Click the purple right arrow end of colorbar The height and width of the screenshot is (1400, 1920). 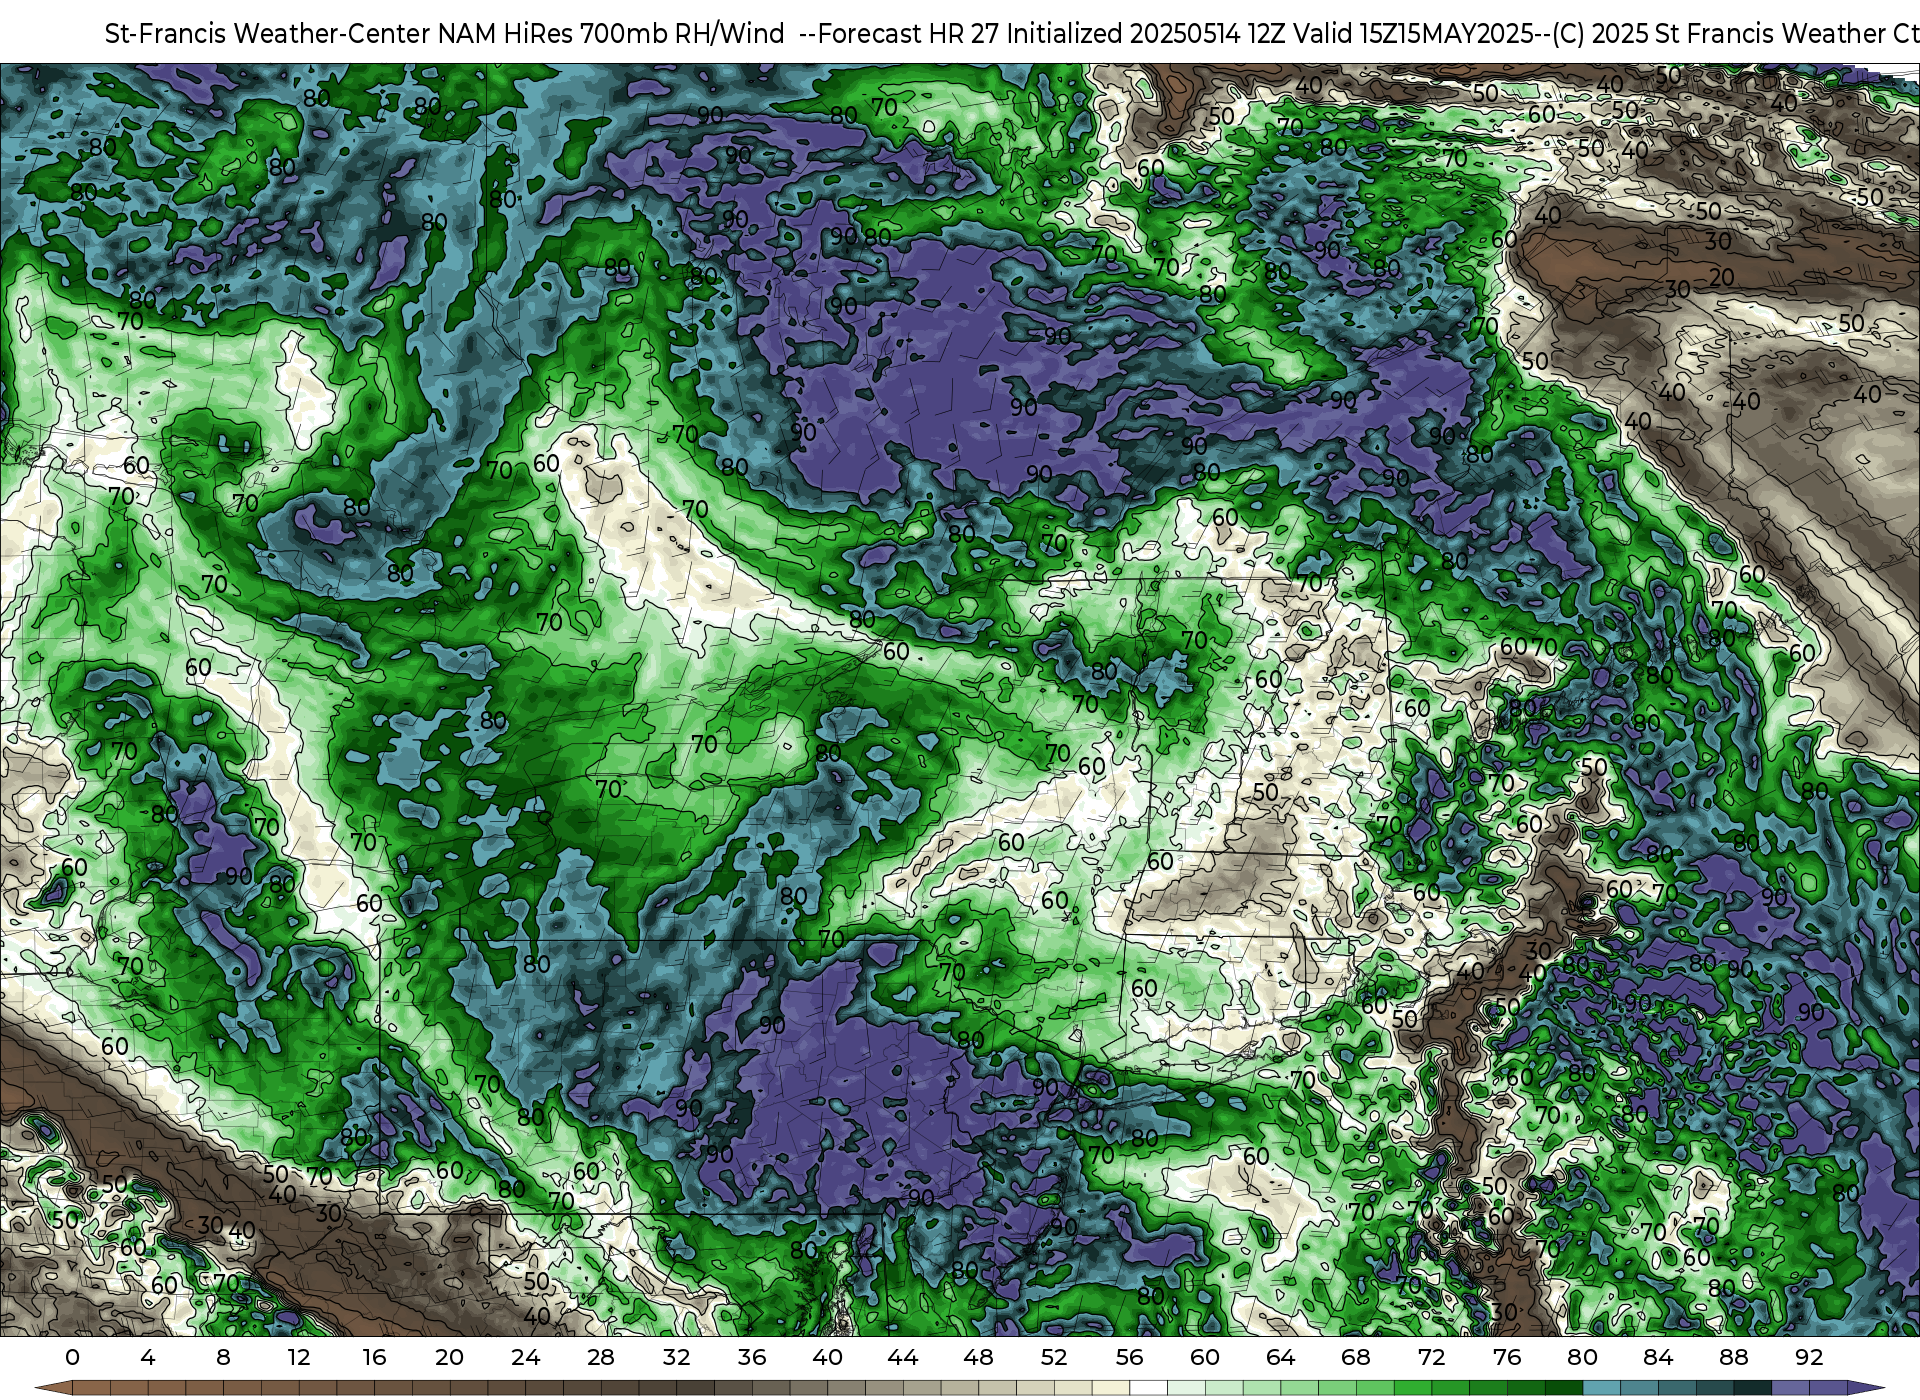click(x=1865, y=1388)
